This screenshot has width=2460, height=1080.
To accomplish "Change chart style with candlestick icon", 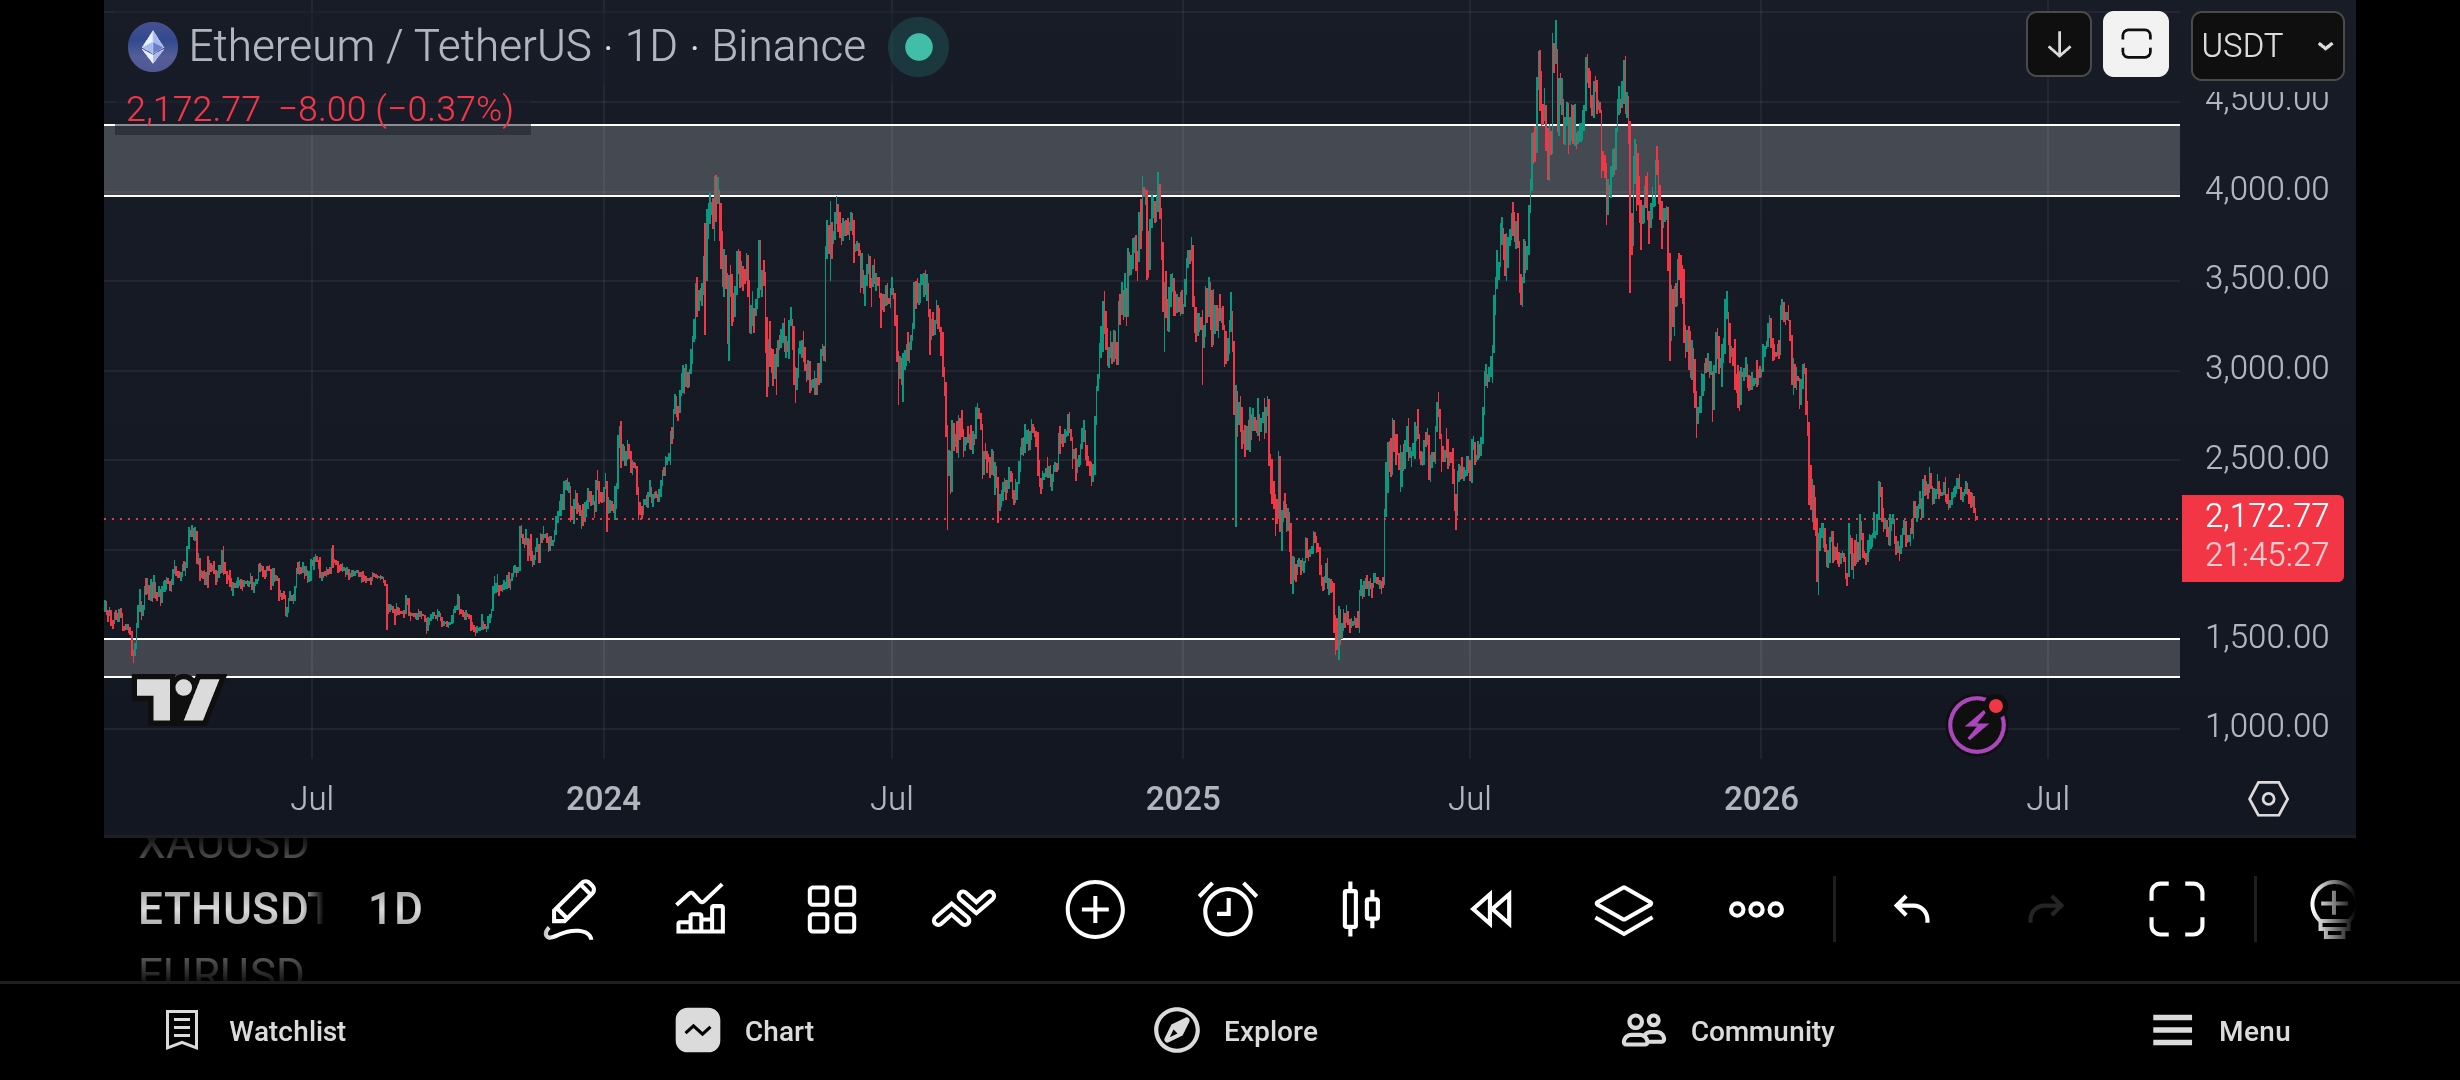I will [1361, 909].
